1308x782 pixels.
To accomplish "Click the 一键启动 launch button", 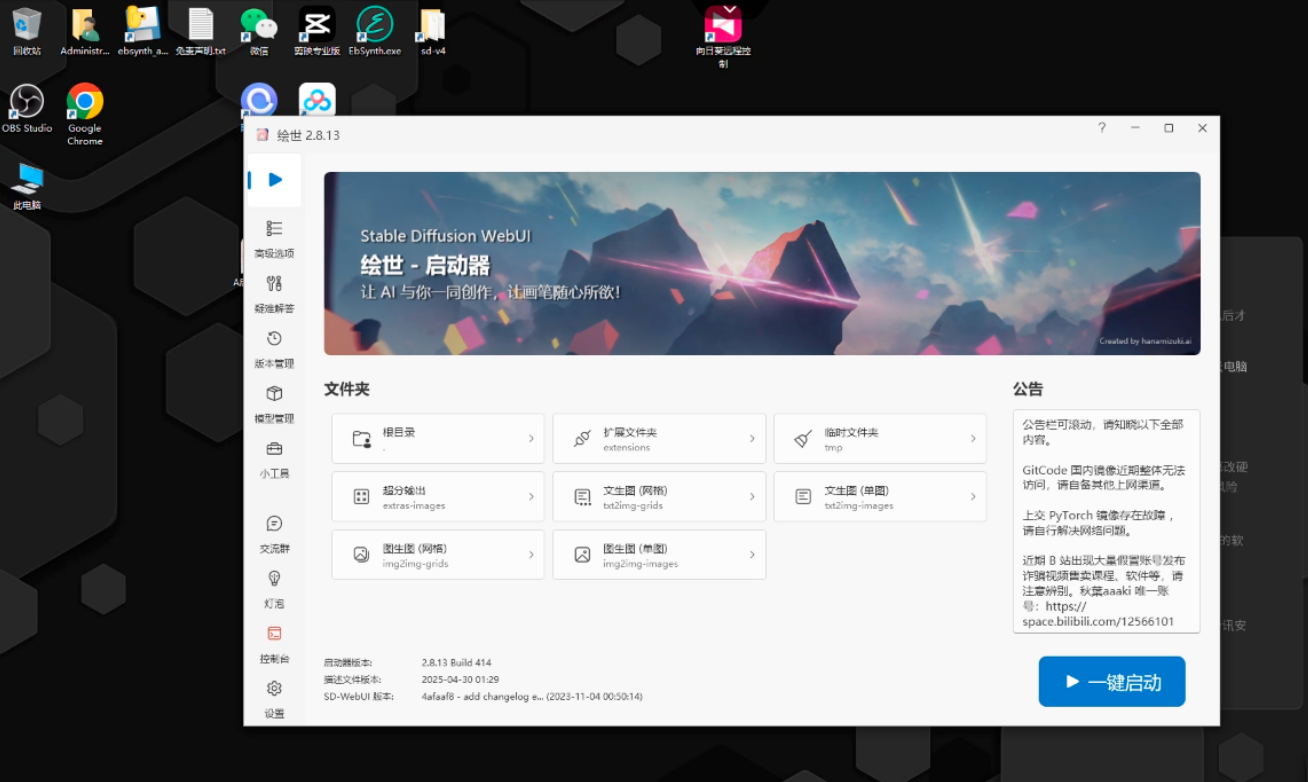I will [1112, 682].
